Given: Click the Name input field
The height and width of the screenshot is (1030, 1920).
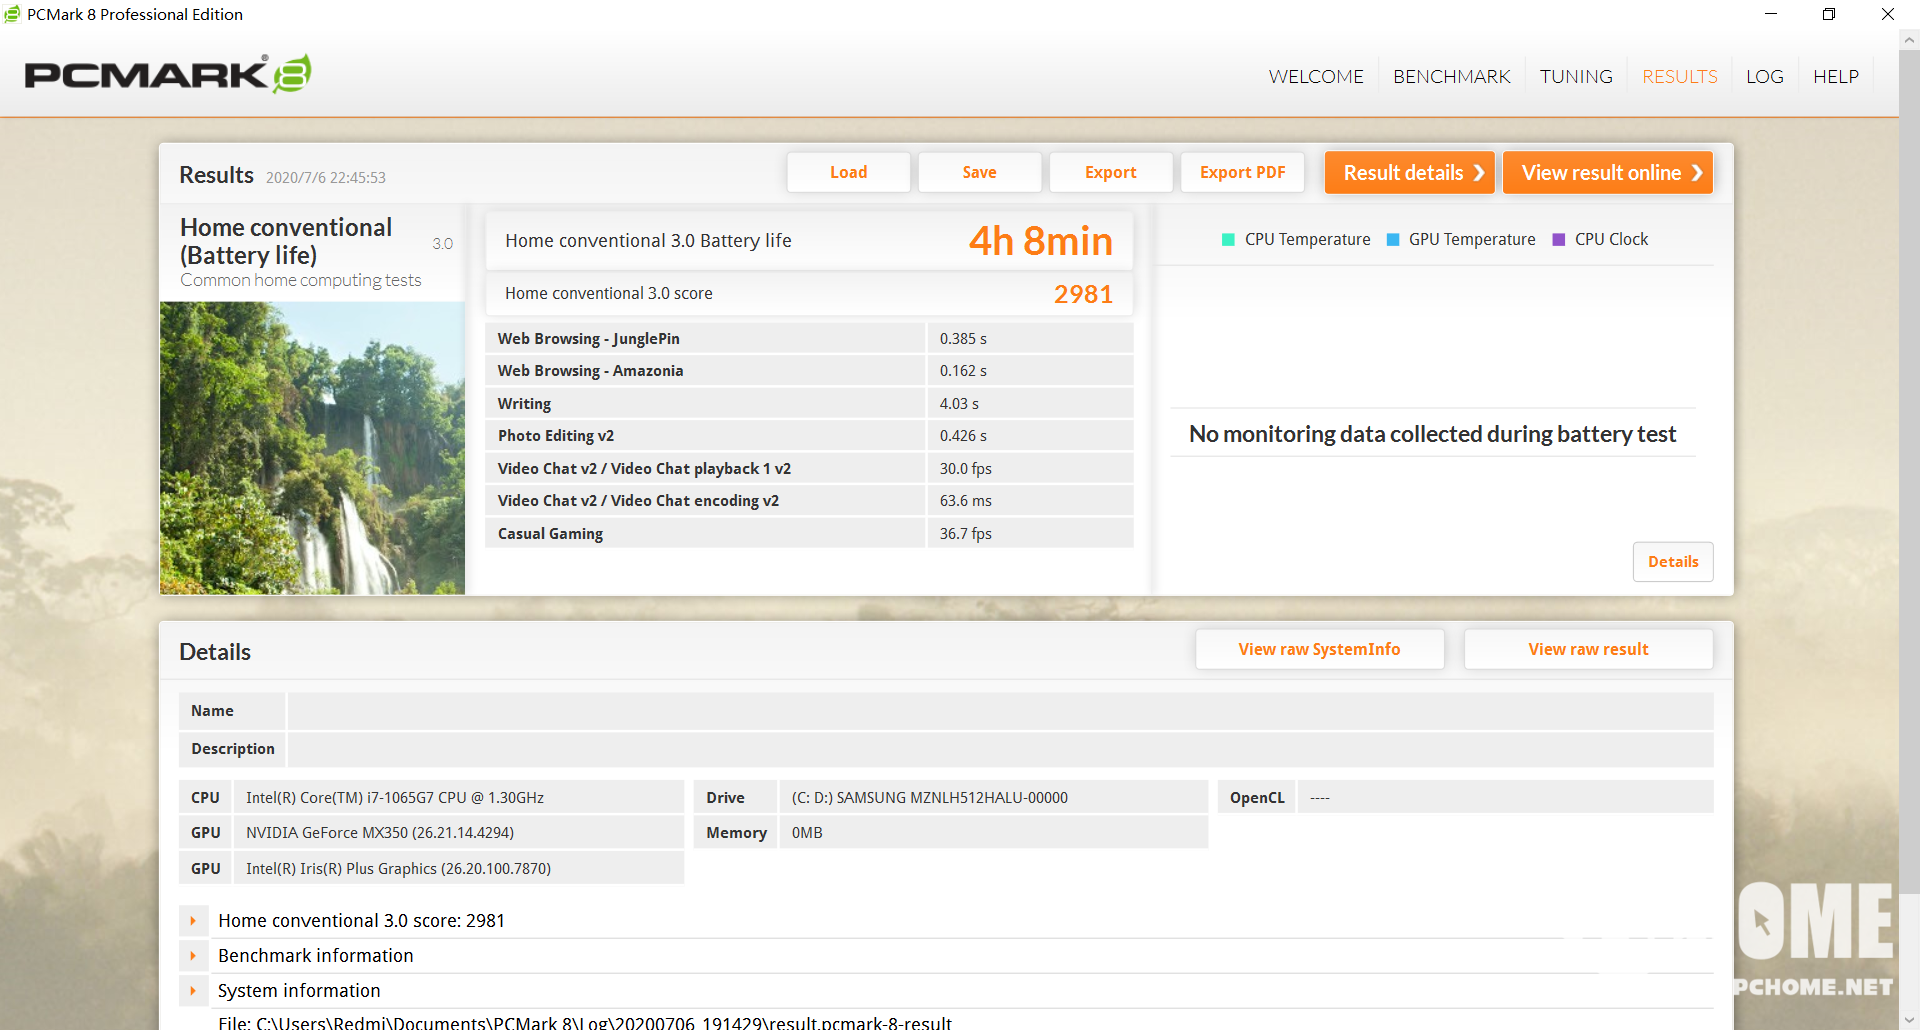Looking at the screenshot, I should click(x=1000, y=711).
